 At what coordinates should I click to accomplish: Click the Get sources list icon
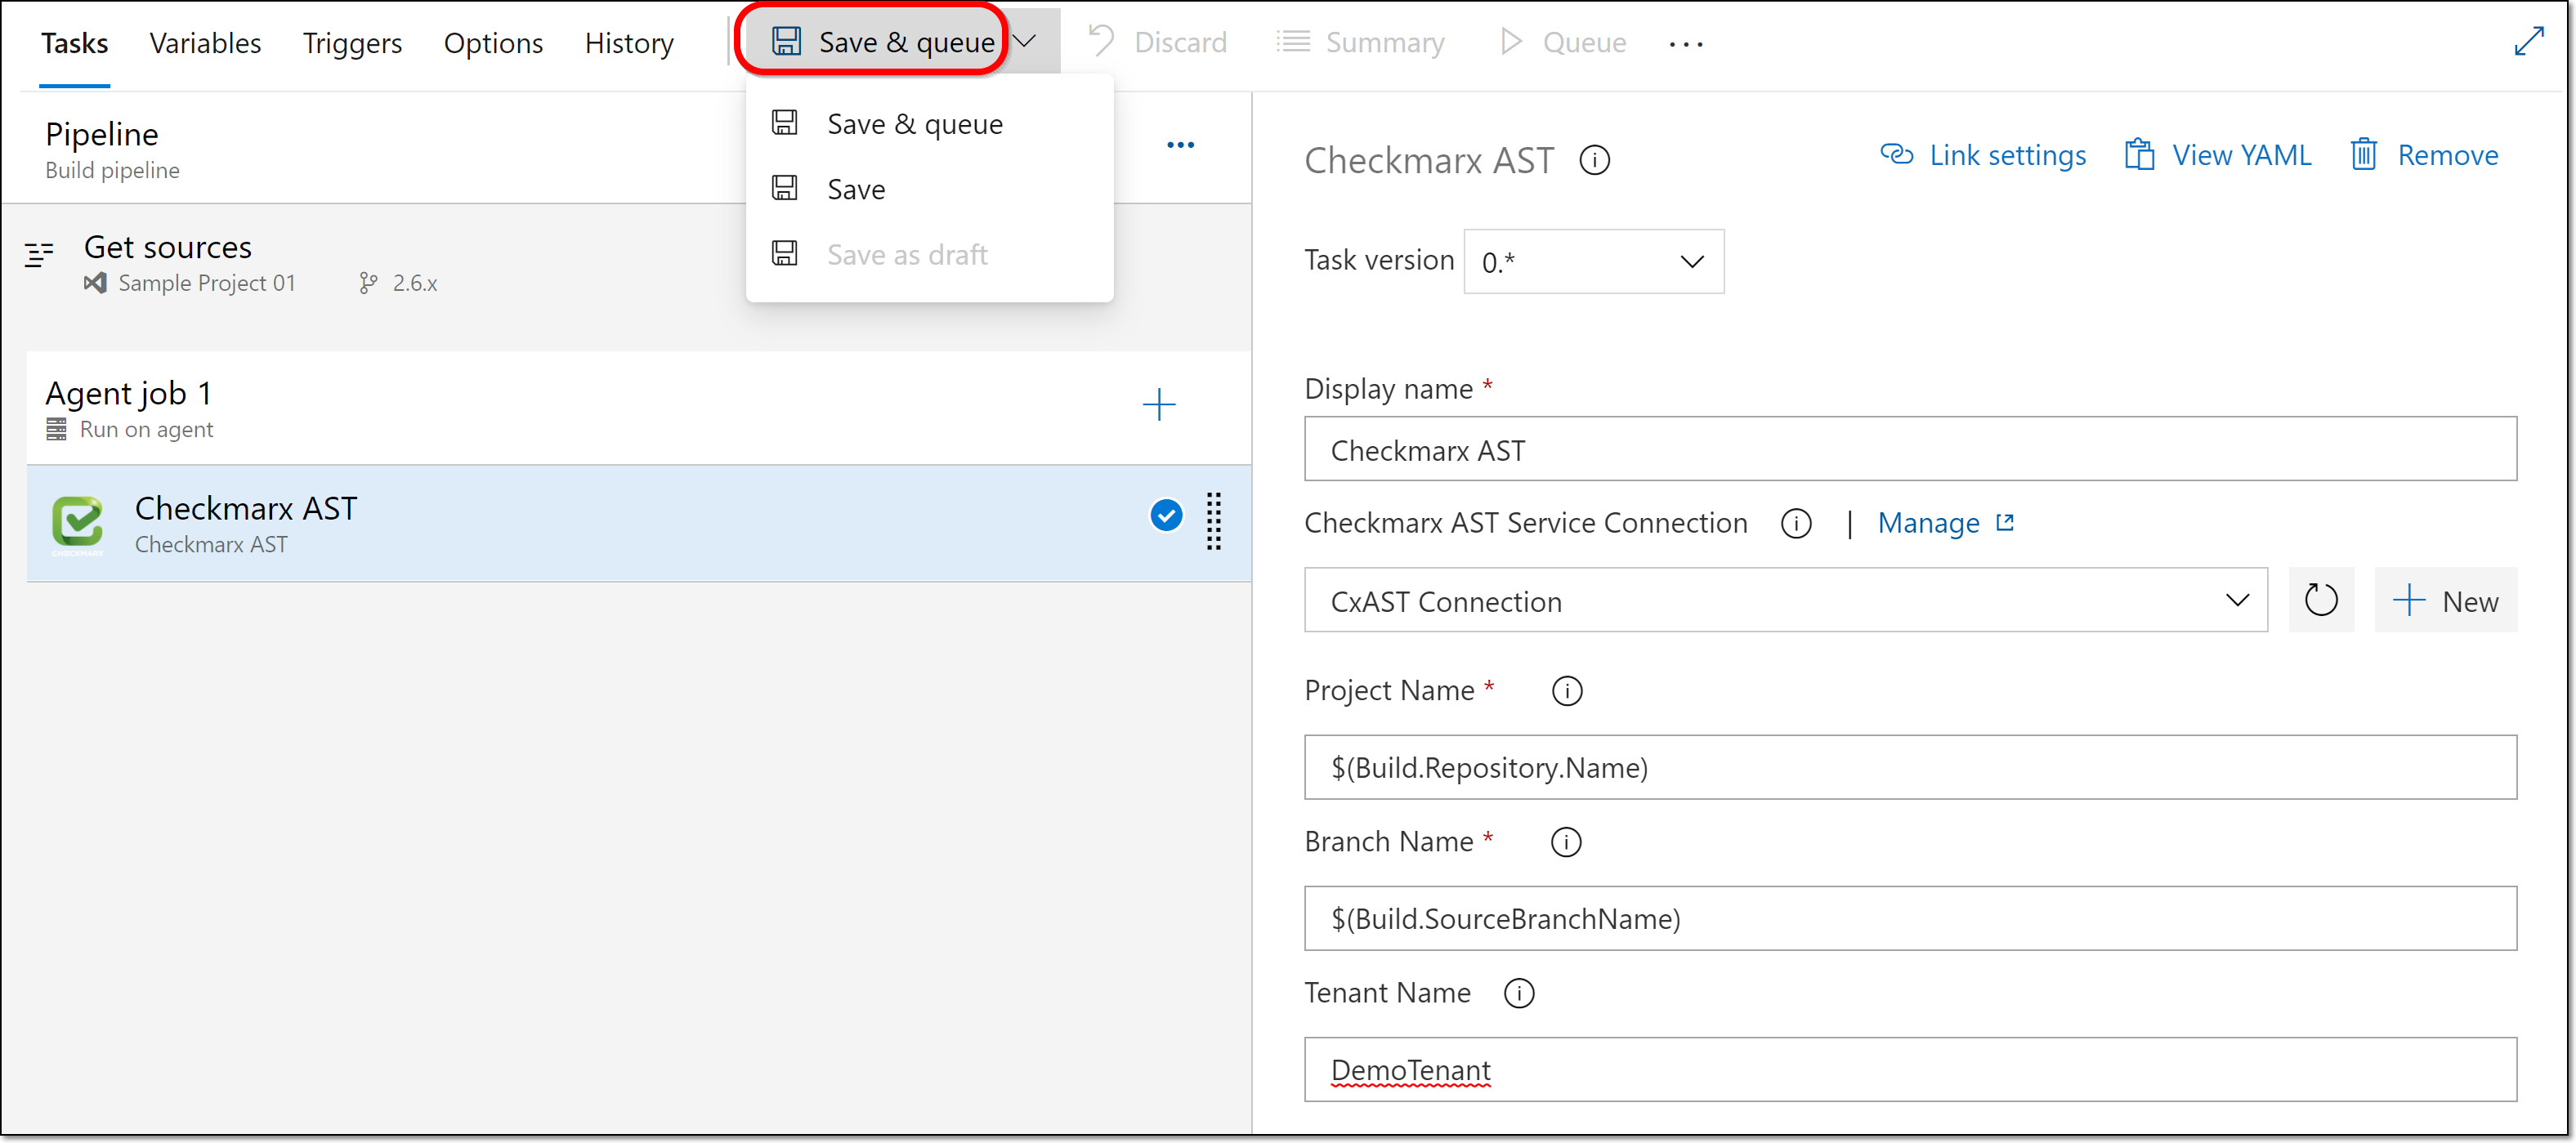pyautogui.click(x=39, y=255)
